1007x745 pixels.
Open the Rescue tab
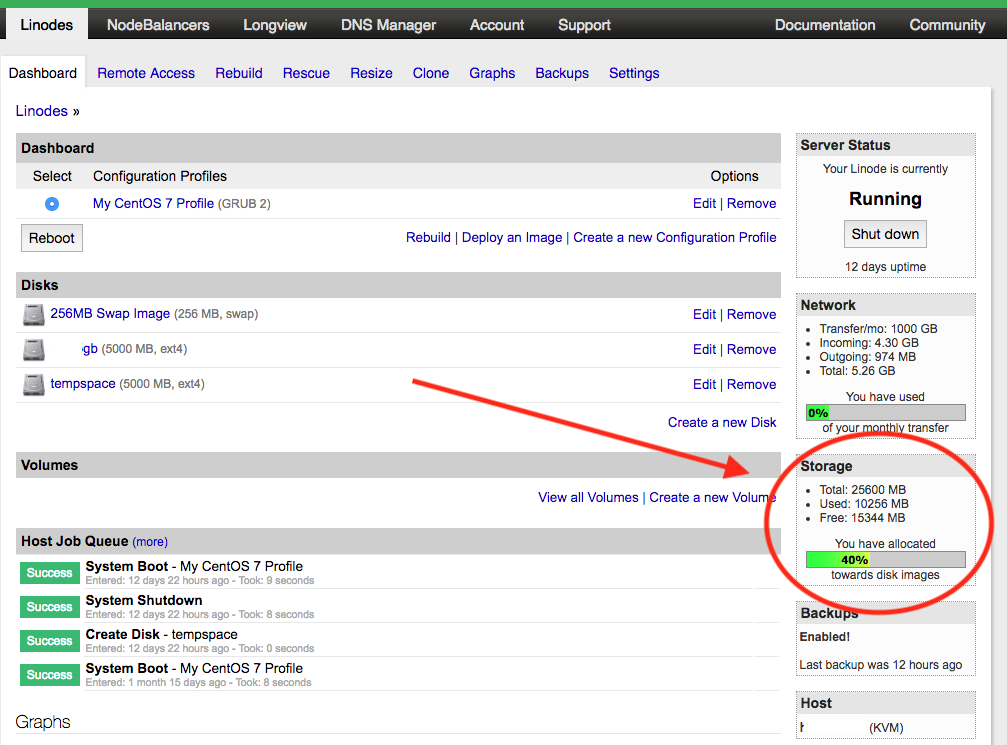point(306,73)
